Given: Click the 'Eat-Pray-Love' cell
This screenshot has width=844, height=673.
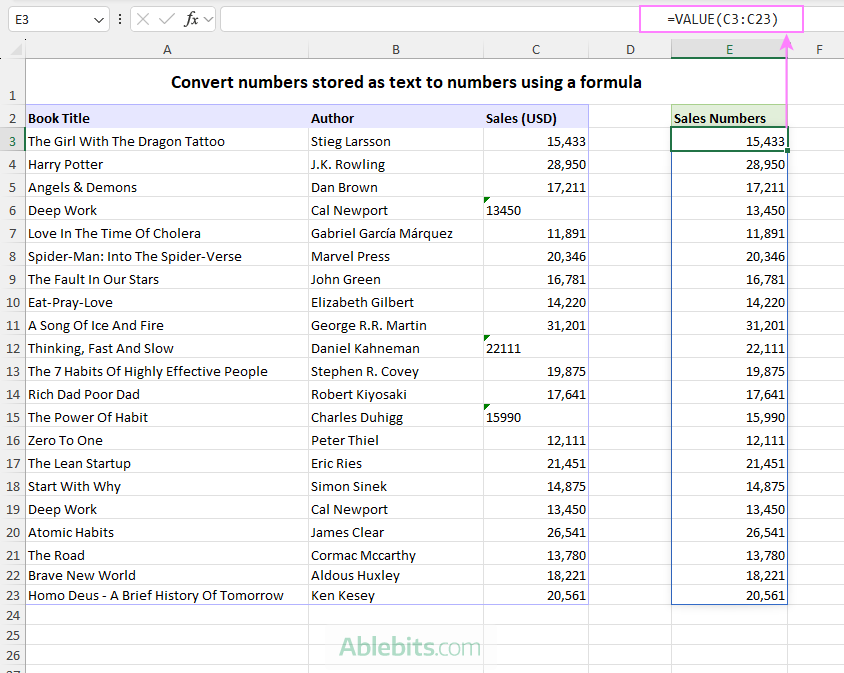Looking at the screenshot, I should [x=167, y=302].
